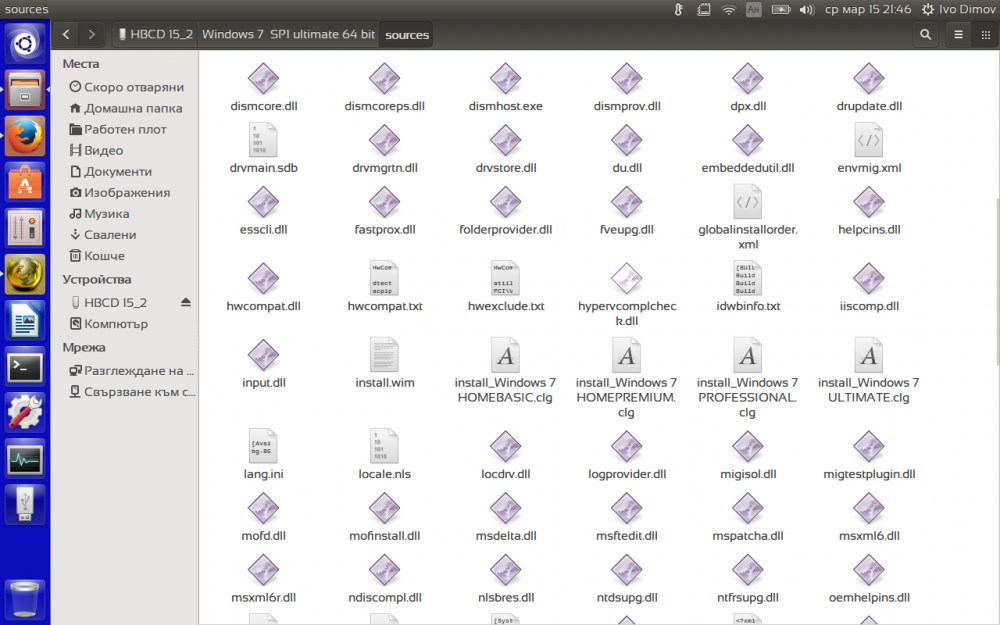This screenshot has width=1000, height=625.
Task: Switch to list view icon
Action: (x=958, y=34)
